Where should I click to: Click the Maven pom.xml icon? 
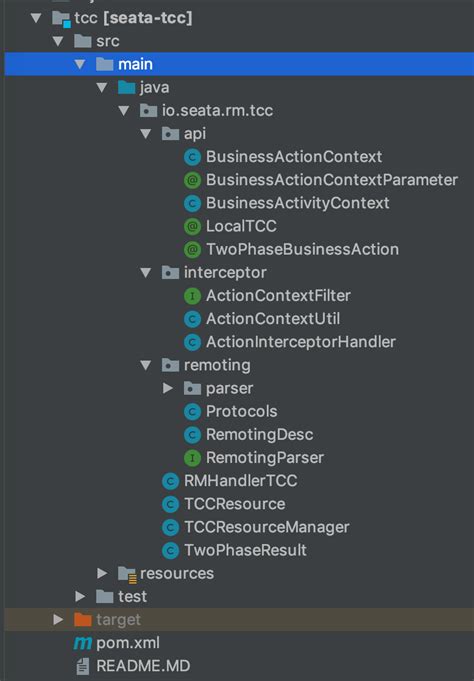(x=83, y=643)
